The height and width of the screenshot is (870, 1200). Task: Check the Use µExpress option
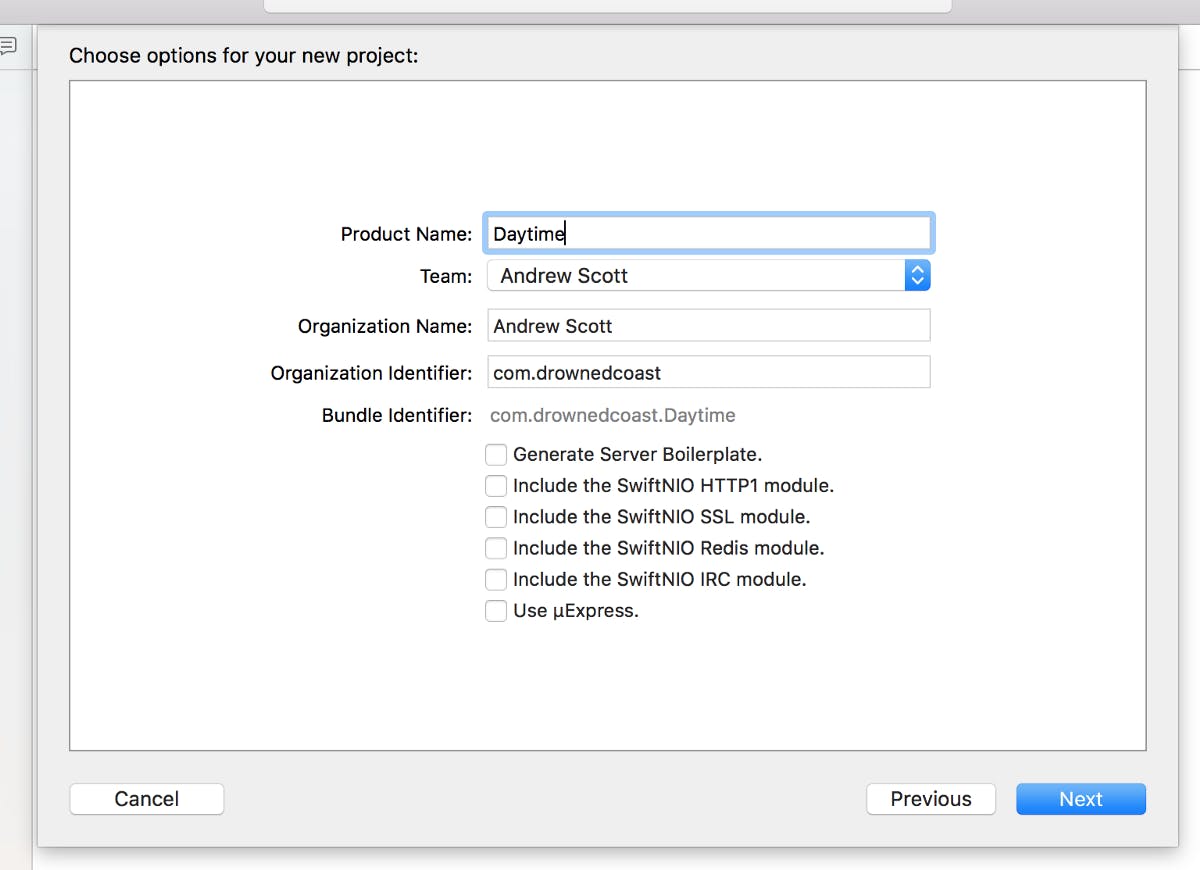[496, 610]
